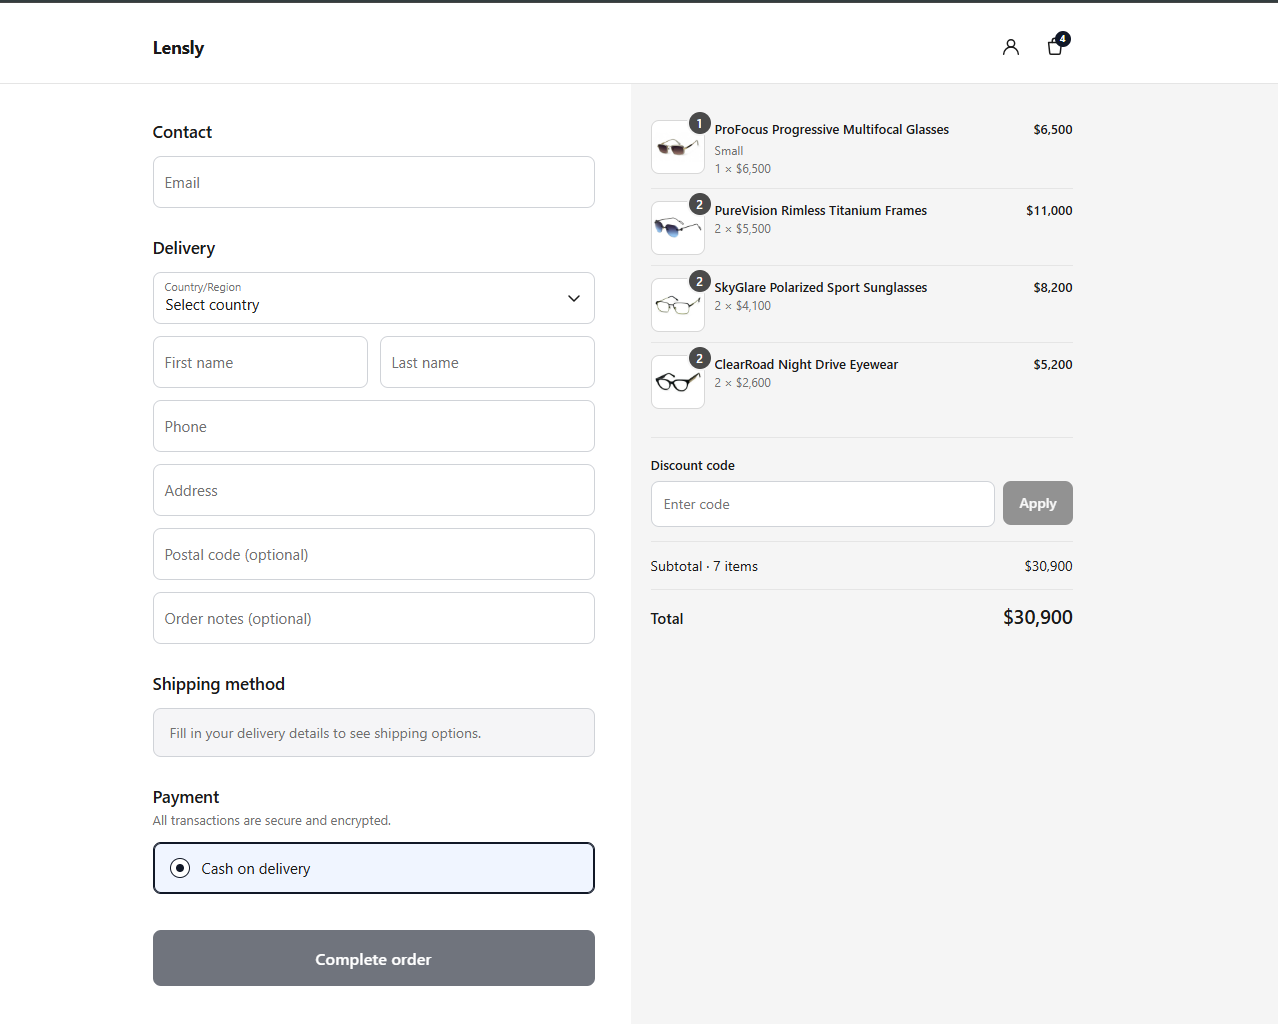Click the Select country chevron arrow
This screenshot has height=1024, width=1278.
coord(574,298)
